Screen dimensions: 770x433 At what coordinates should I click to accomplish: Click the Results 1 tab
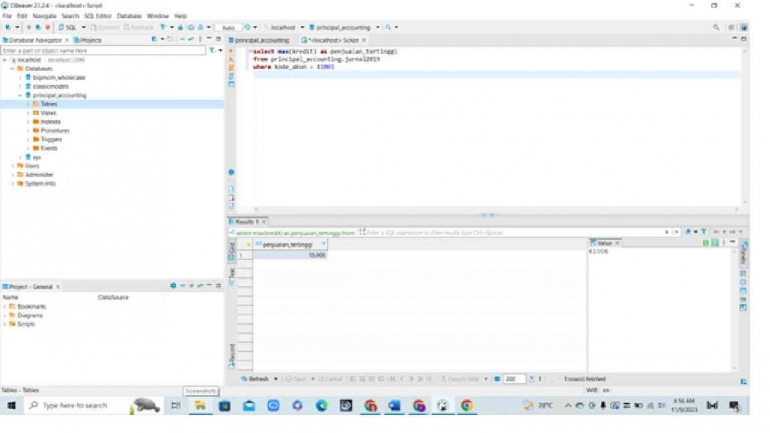pyautogui.click(x=247, y=222)
